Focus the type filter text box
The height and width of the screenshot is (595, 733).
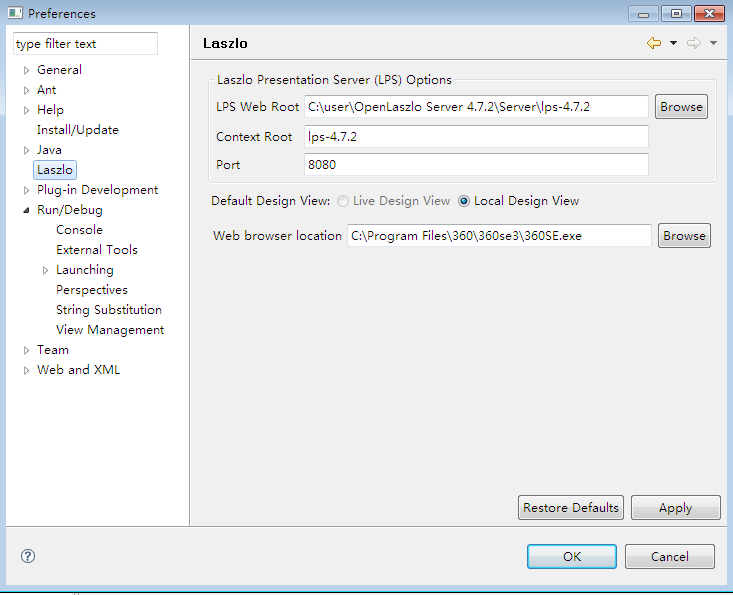pyautogui.click(x=85, y=44)
